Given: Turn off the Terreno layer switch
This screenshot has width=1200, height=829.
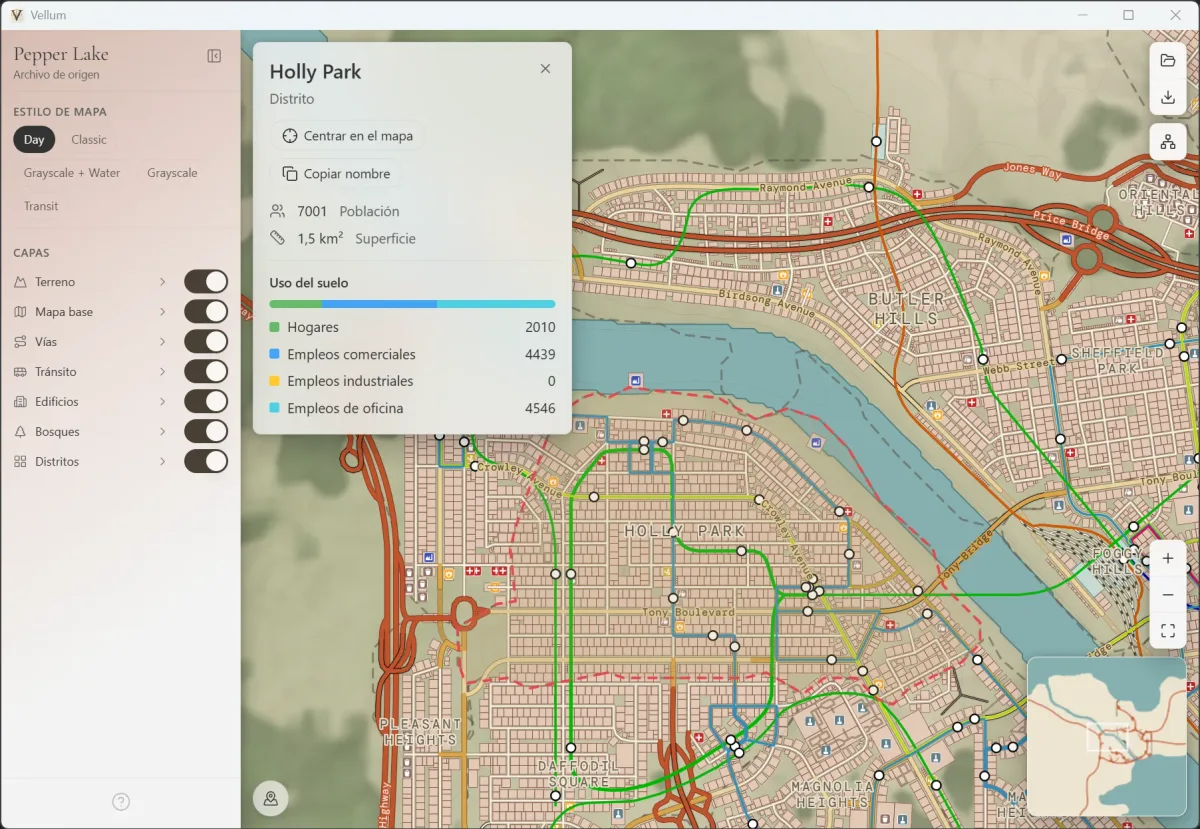Looking at the screenshot, I should (206, 282).
